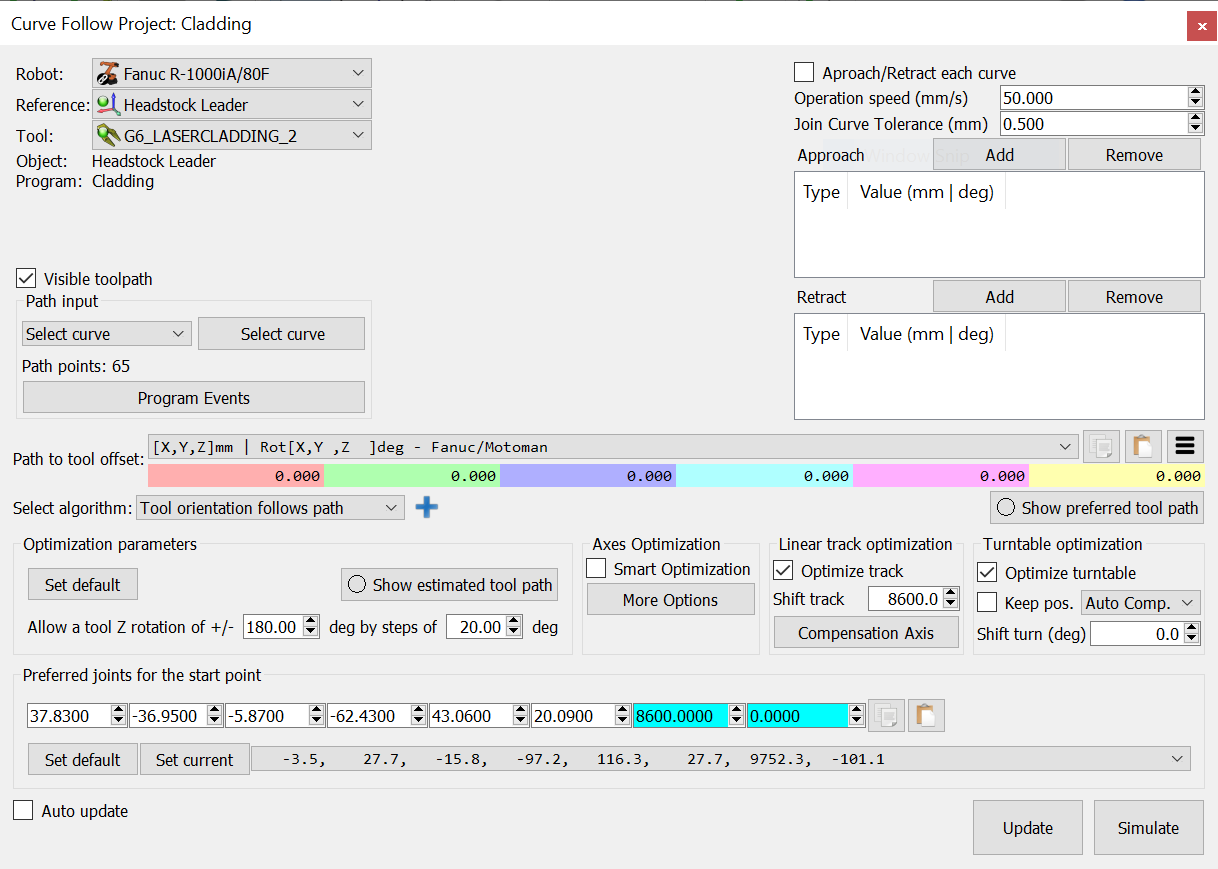Click the G6_LASERCLADDING_2 tool icon

107,136
